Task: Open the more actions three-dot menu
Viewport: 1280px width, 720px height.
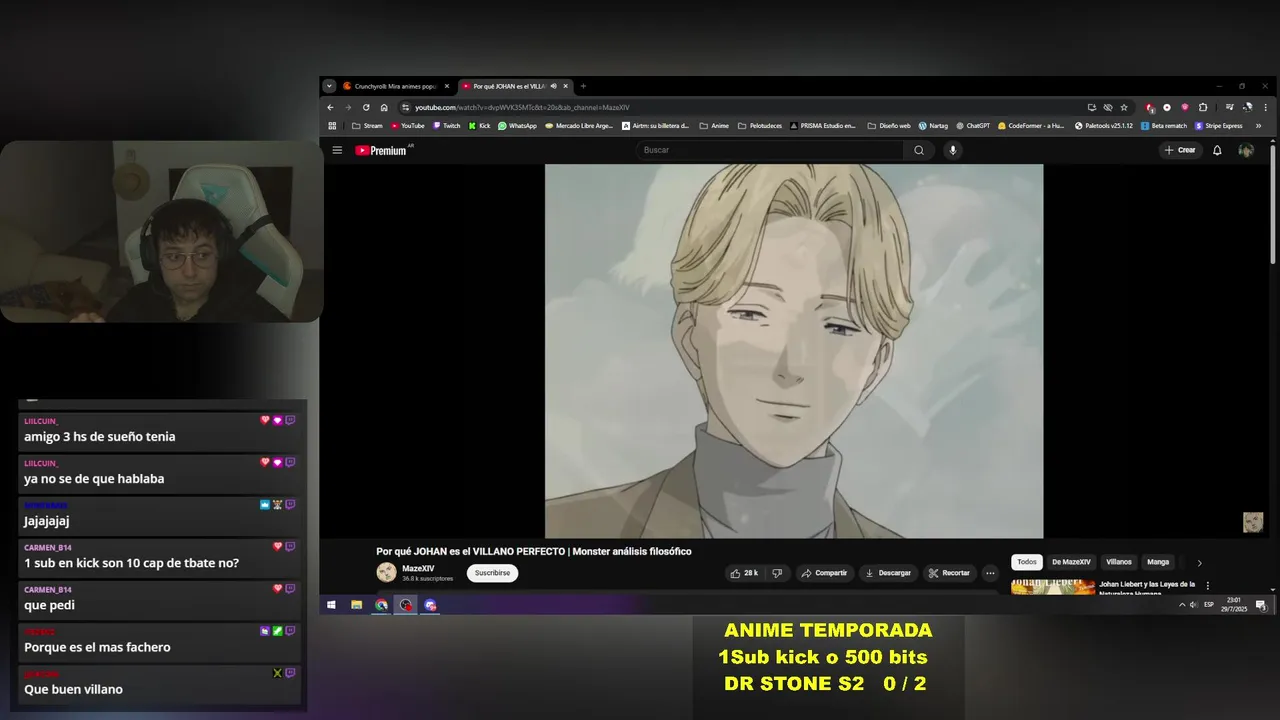Action: (x=990, y=573)
